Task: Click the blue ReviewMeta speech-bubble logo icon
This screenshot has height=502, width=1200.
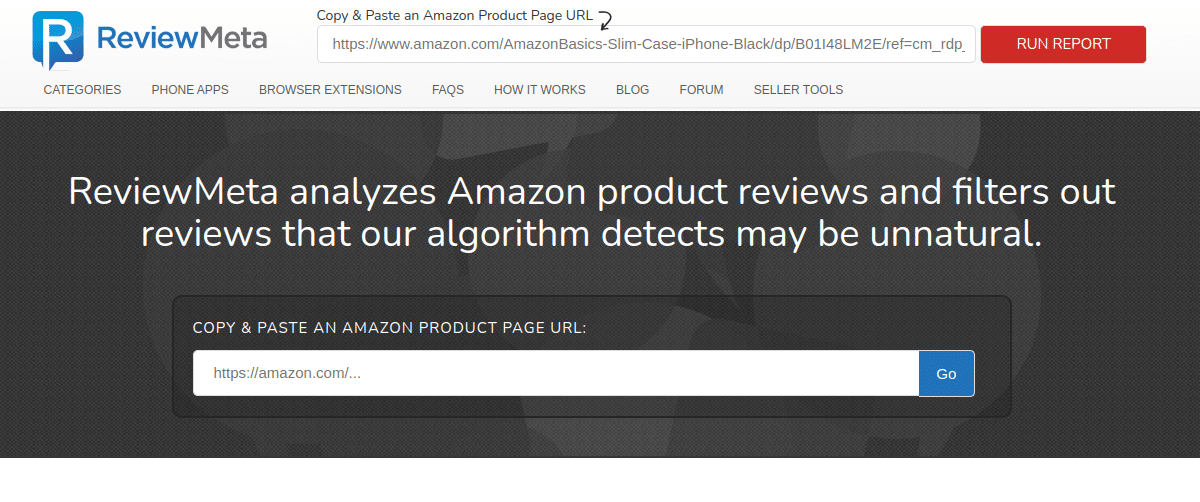Action: pos(57,41)
